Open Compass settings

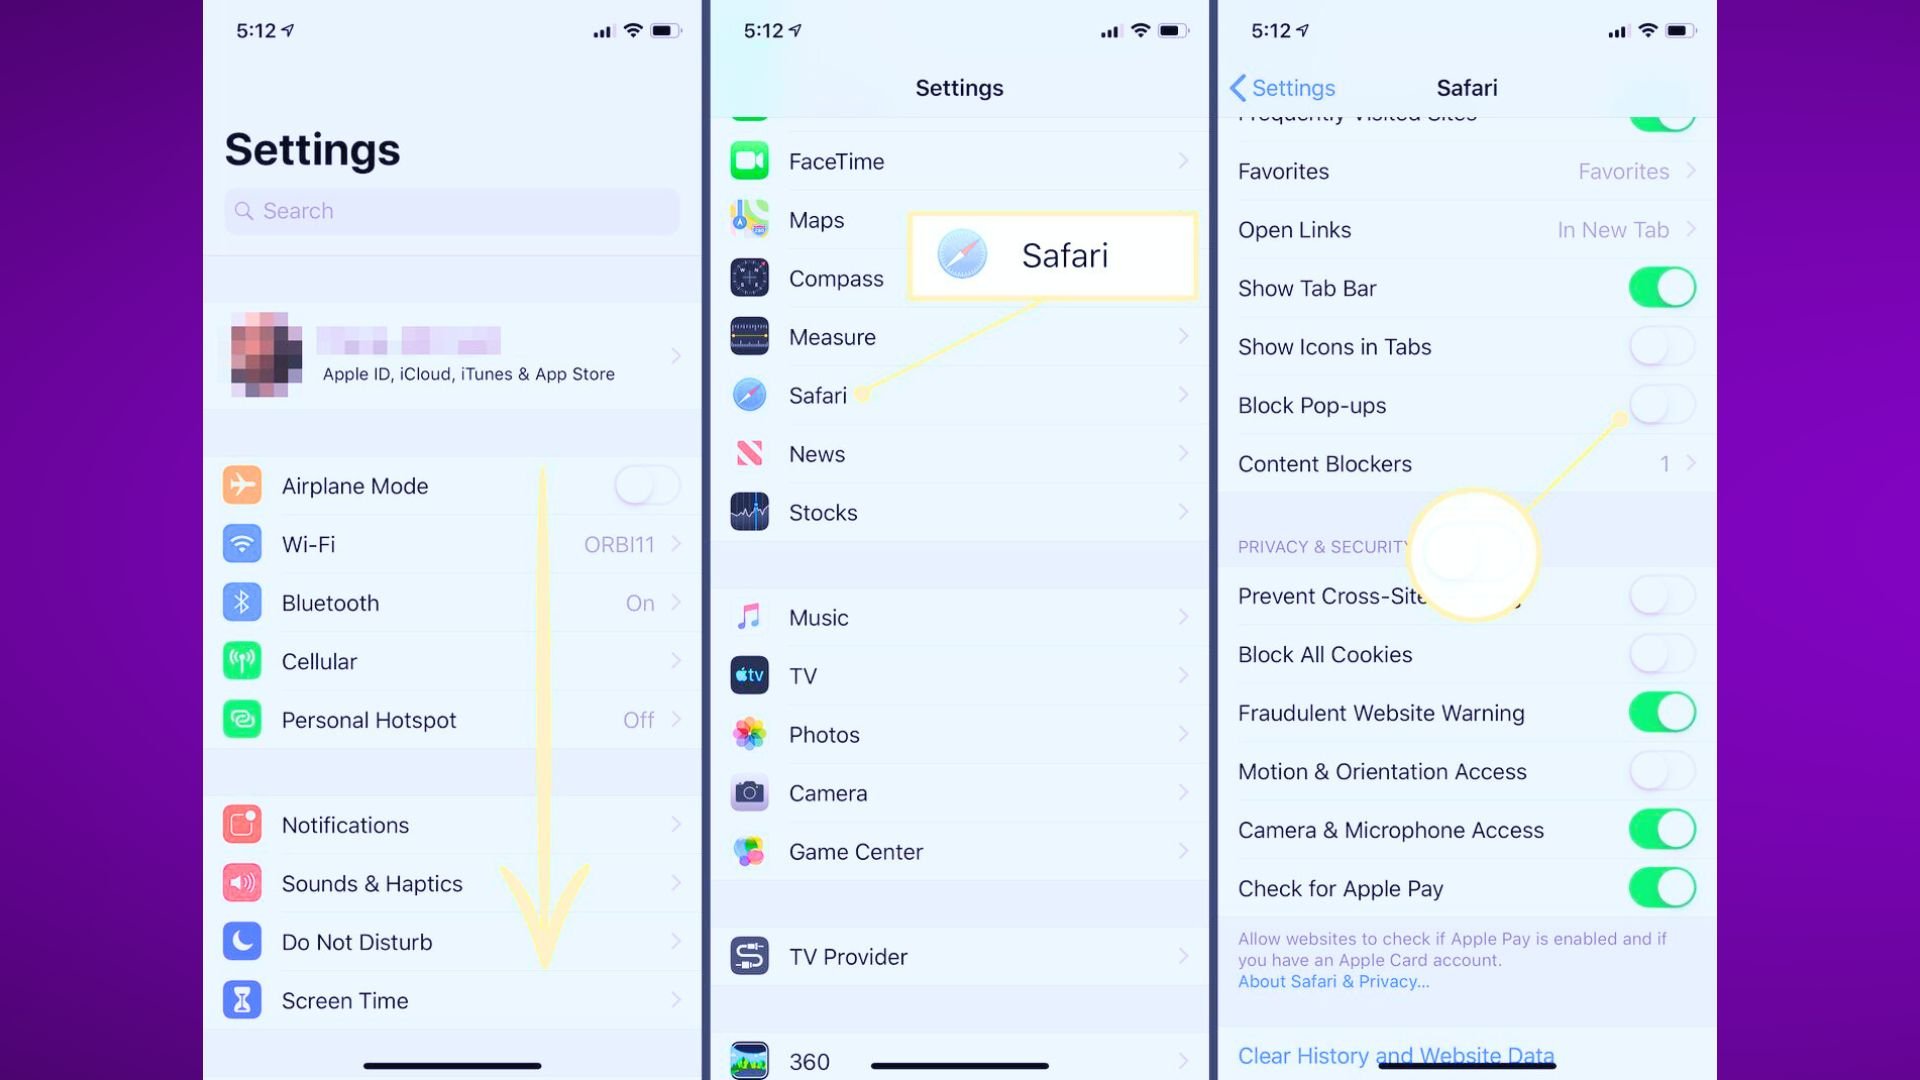959,277
